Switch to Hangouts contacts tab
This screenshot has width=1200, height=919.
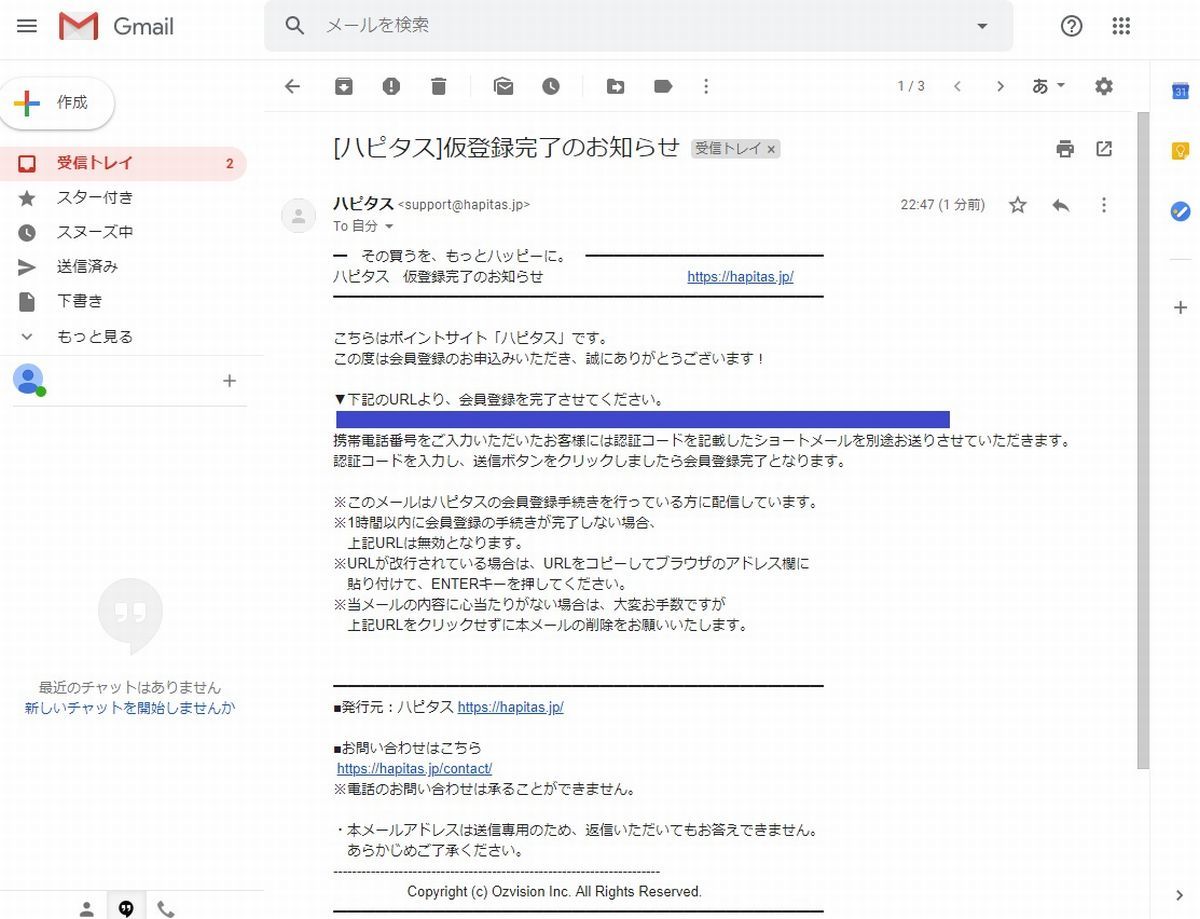pyautogui.click(x=87, y=908)
